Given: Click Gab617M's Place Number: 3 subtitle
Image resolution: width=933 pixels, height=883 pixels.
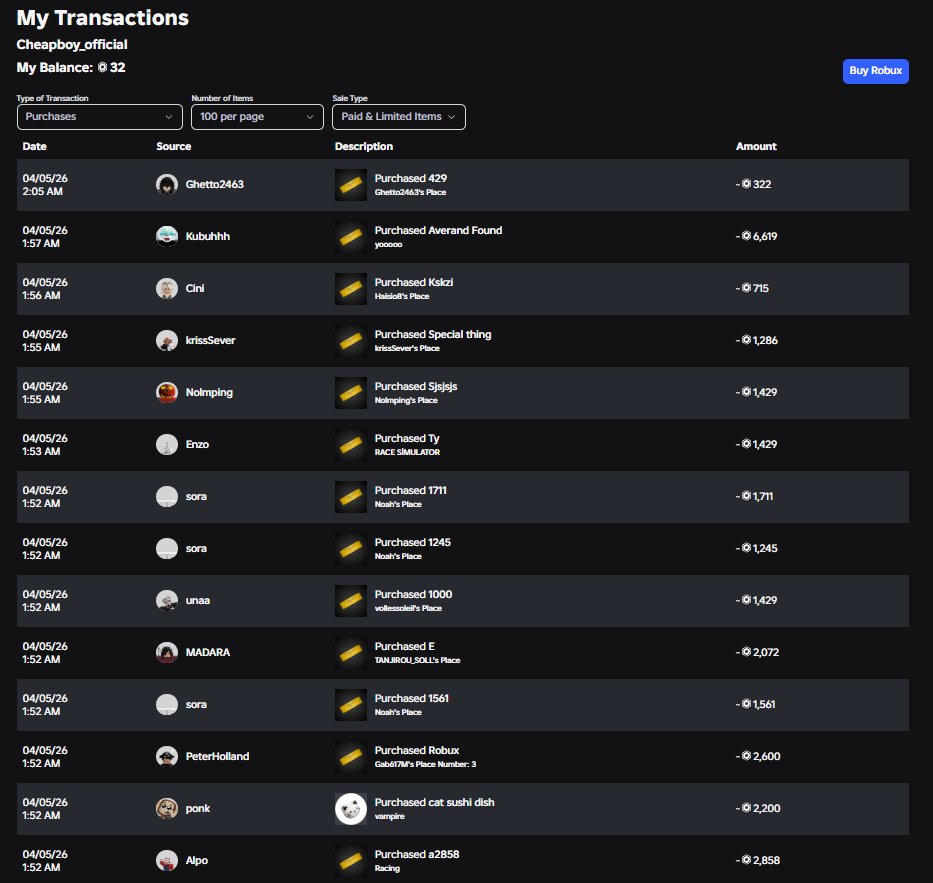Looking at the screenshot, I should pos(425,765).
